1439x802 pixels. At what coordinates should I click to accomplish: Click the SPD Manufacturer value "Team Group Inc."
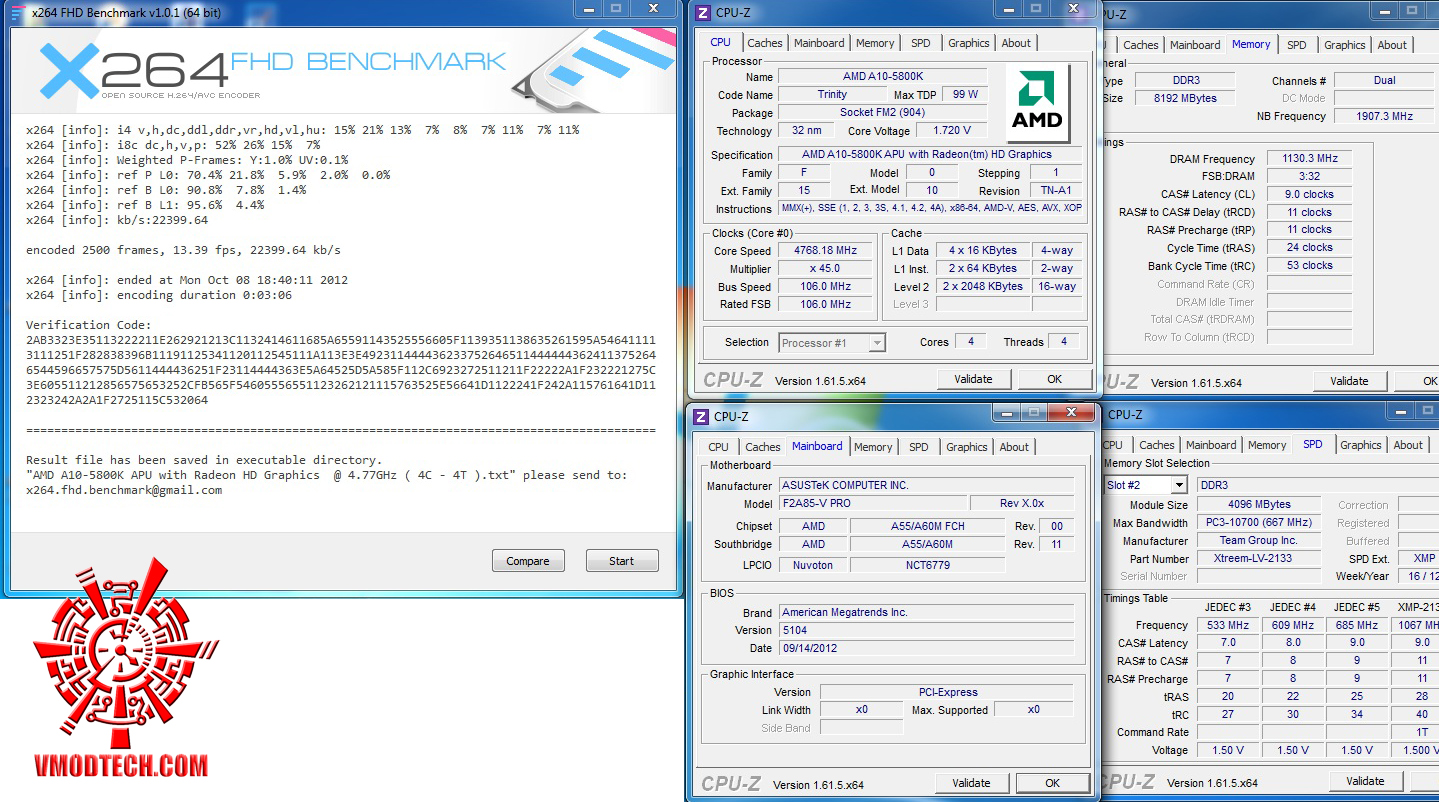pos(1257,541)
